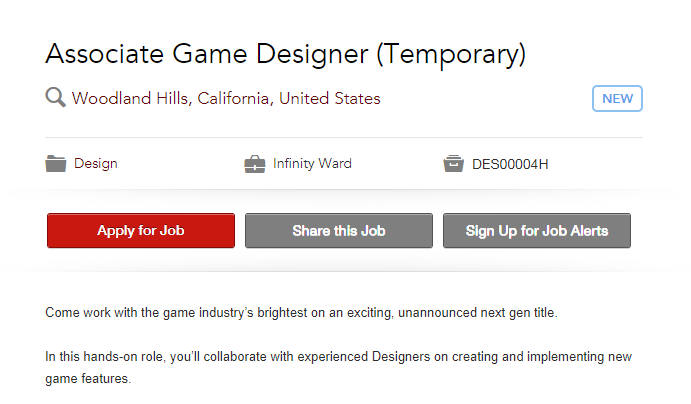Click the "game features." text line
691x404 pixels.
[x=88, y=378]
